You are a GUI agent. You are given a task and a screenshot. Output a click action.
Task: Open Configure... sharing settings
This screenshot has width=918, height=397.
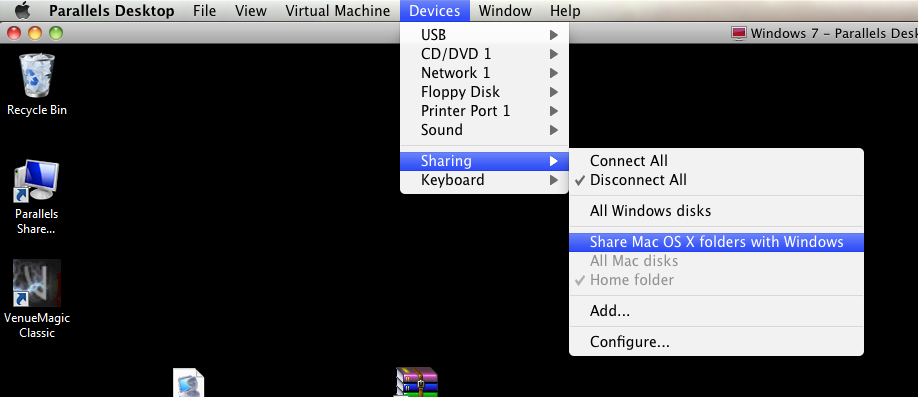click(717, 341)
